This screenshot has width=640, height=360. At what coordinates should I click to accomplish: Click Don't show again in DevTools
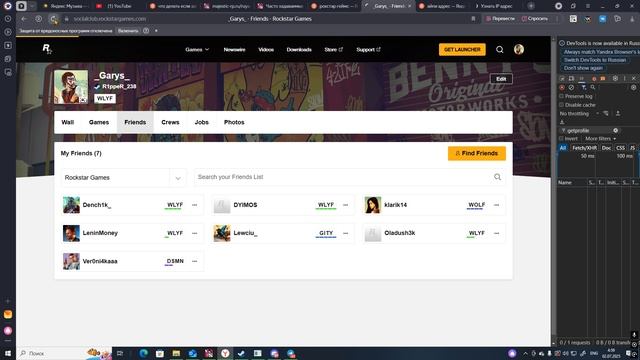tap(583, 68)
